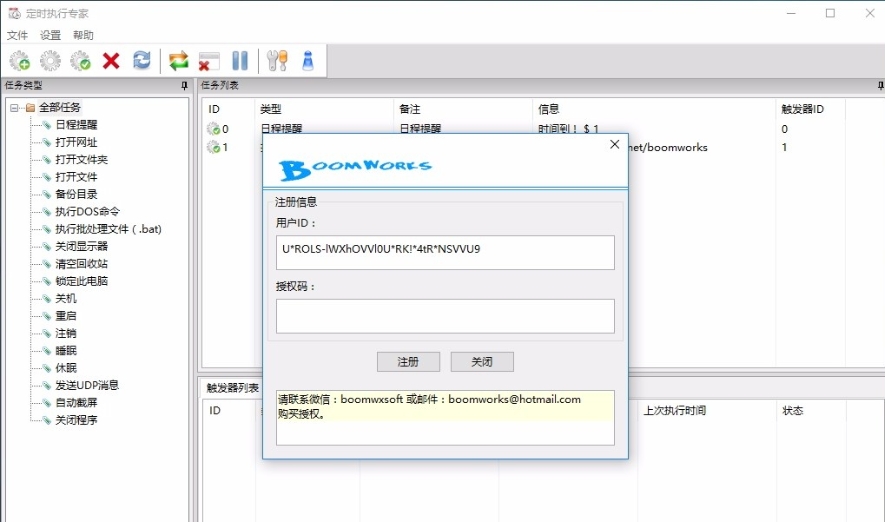
Task: Select 锁定此电脑 in the tree
Action: coord(81,281)
